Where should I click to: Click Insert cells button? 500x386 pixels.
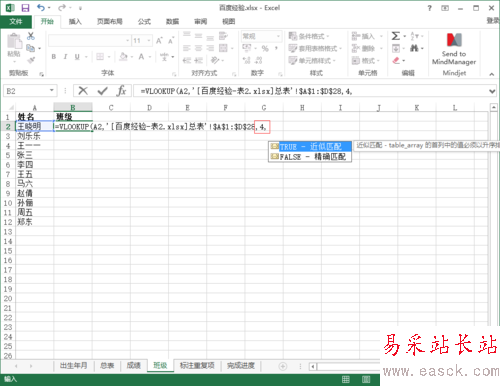(363, 36)
